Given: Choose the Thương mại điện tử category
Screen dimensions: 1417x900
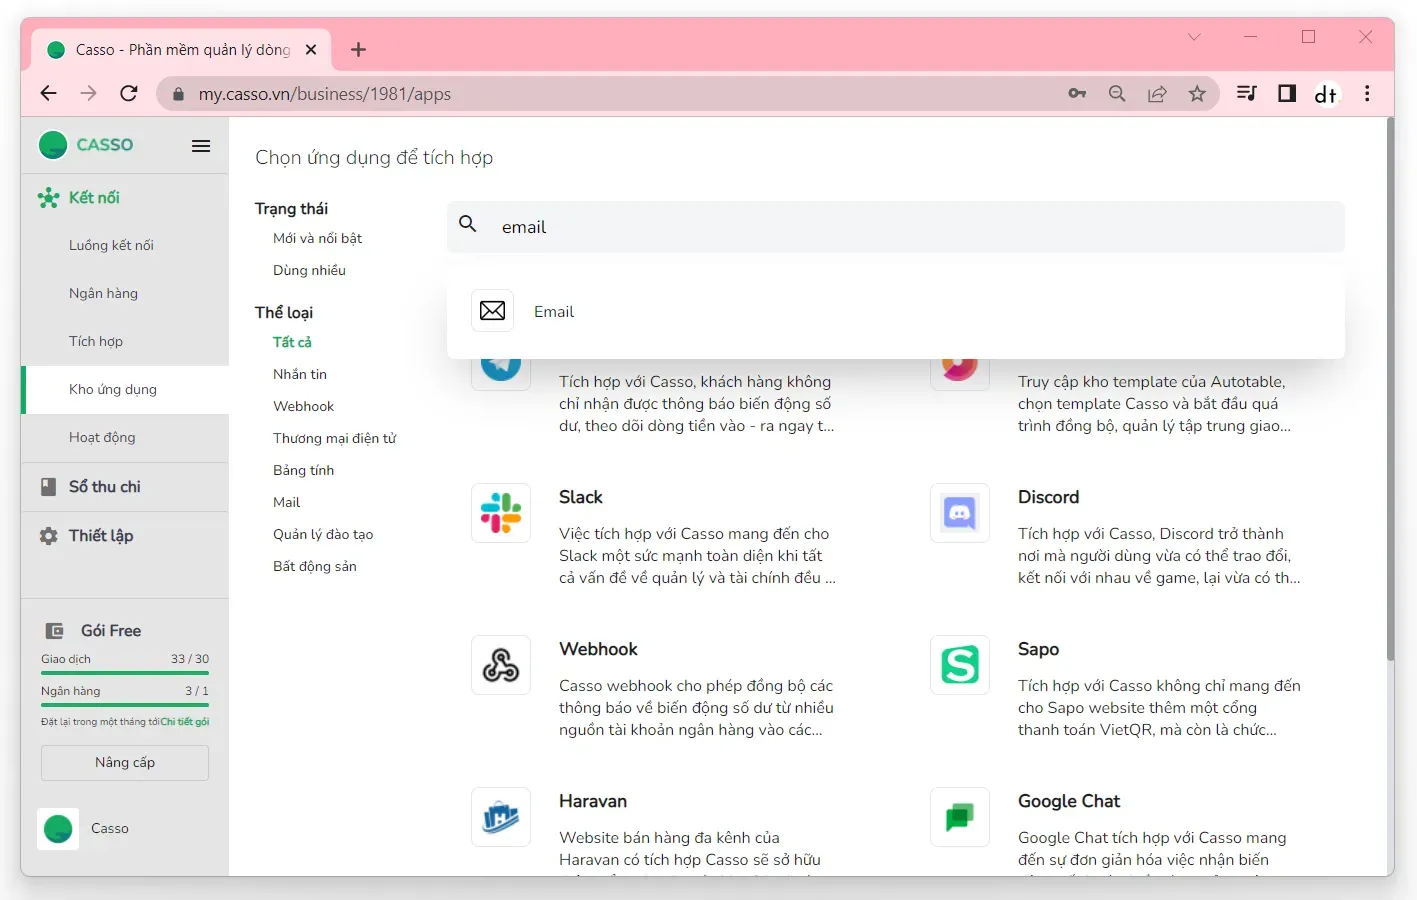Looking at the screenshot, I should [x=335, y=438].
